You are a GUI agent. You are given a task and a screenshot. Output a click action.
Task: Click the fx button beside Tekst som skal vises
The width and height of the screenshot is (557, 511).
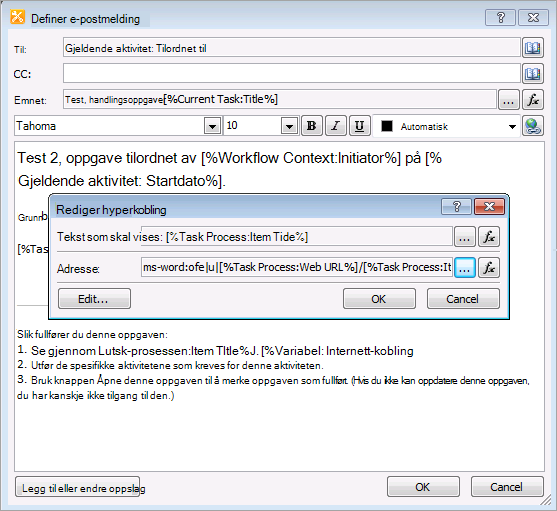click(489, 237)
